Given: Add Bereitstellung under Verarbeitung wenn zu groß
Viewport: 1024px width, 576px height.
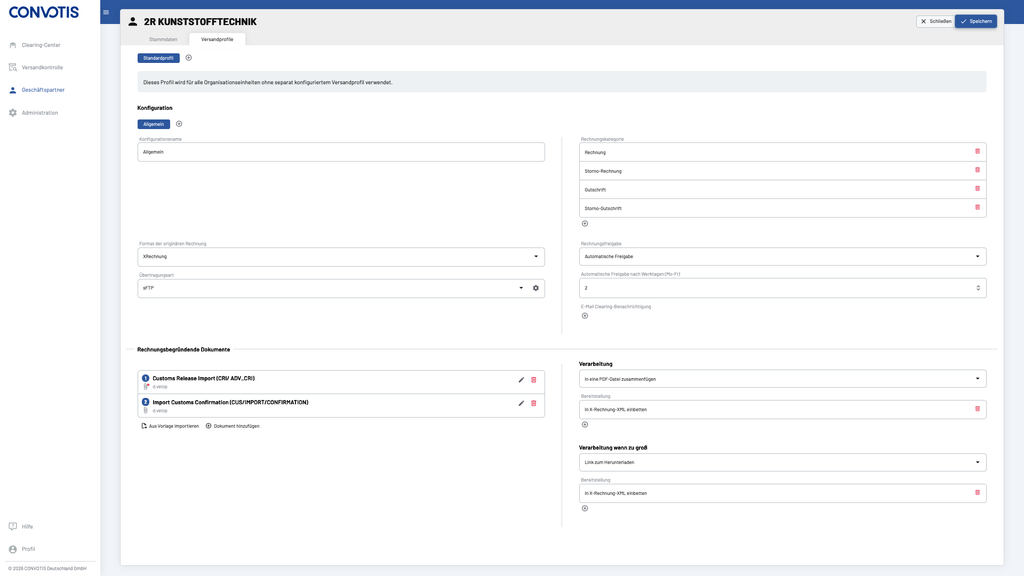Looking at the screenshot, I should [585, 509].
